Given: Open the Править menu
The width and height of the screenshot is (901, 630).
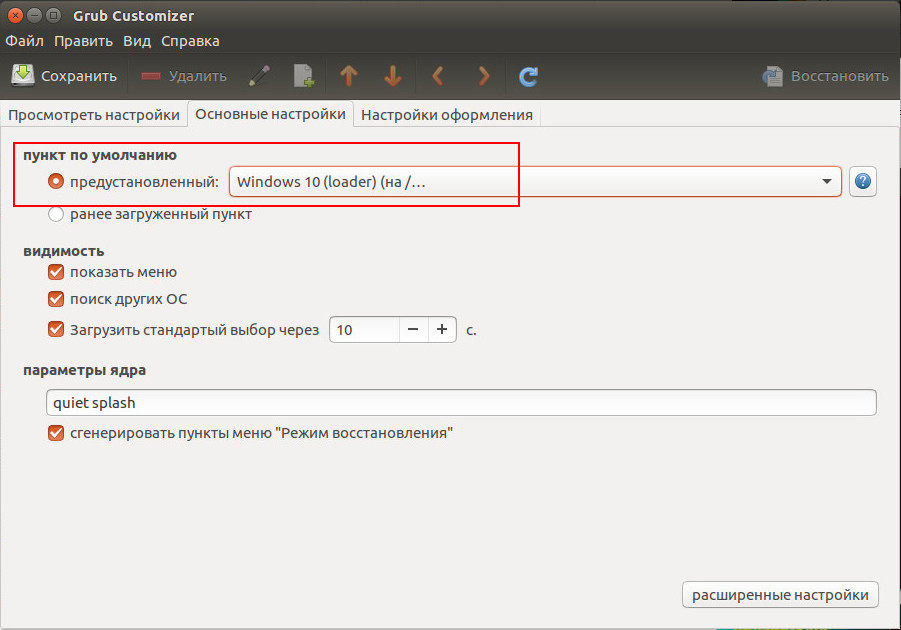Looking at the screenshot, I should tap(83, 41).
